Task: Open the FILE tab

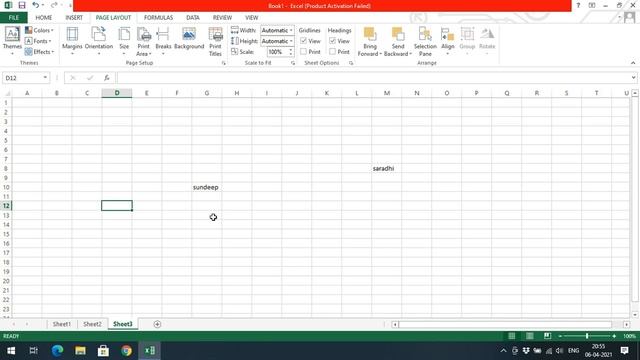Action: click(x=13, y=18)
